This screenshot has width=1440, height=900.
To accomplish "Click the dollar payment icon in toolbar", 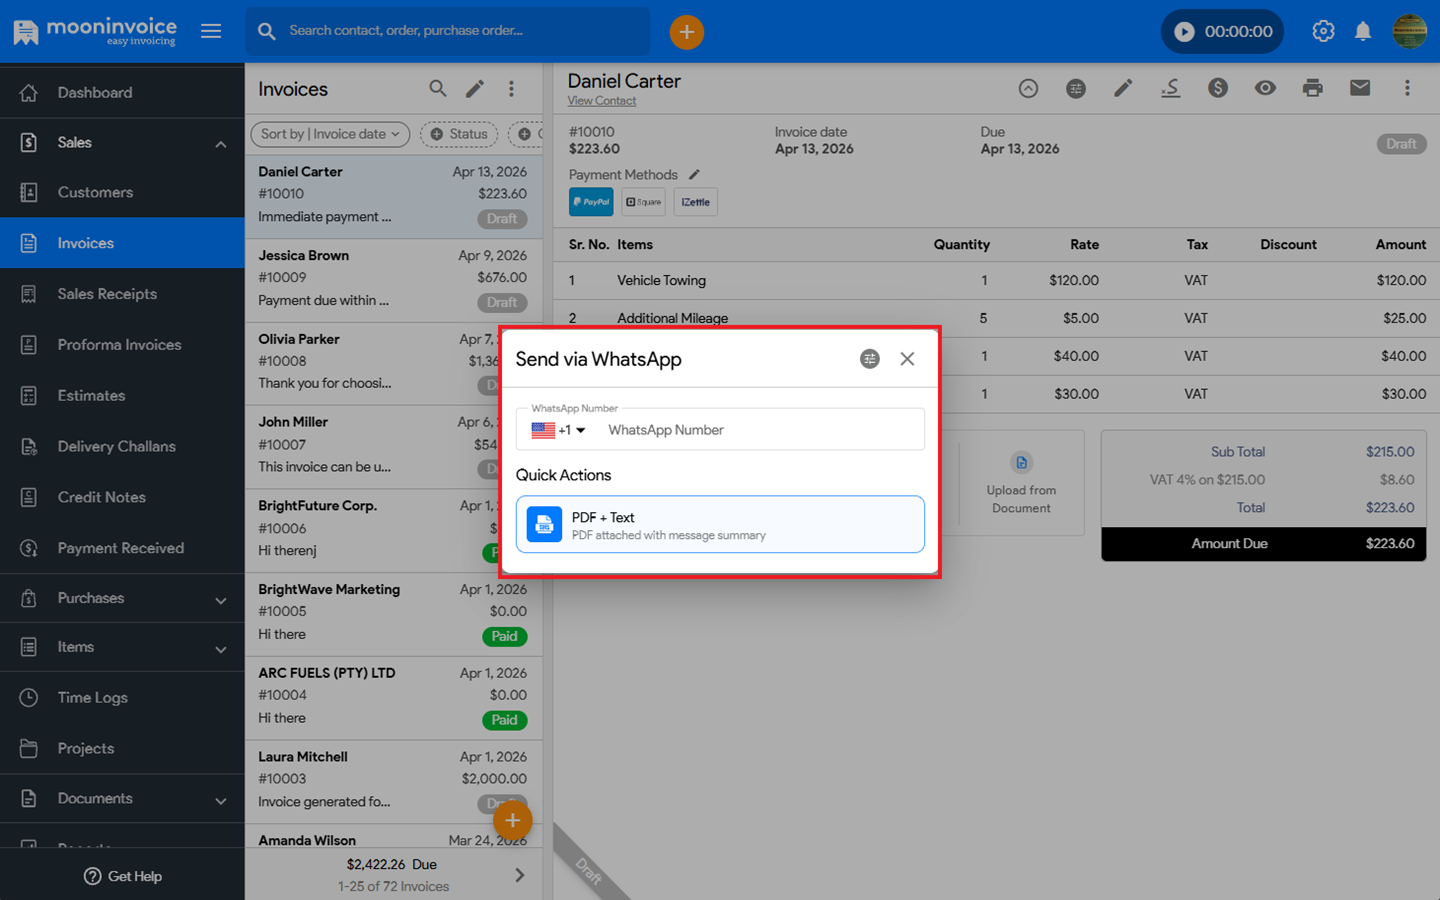I will point(1217,89).
